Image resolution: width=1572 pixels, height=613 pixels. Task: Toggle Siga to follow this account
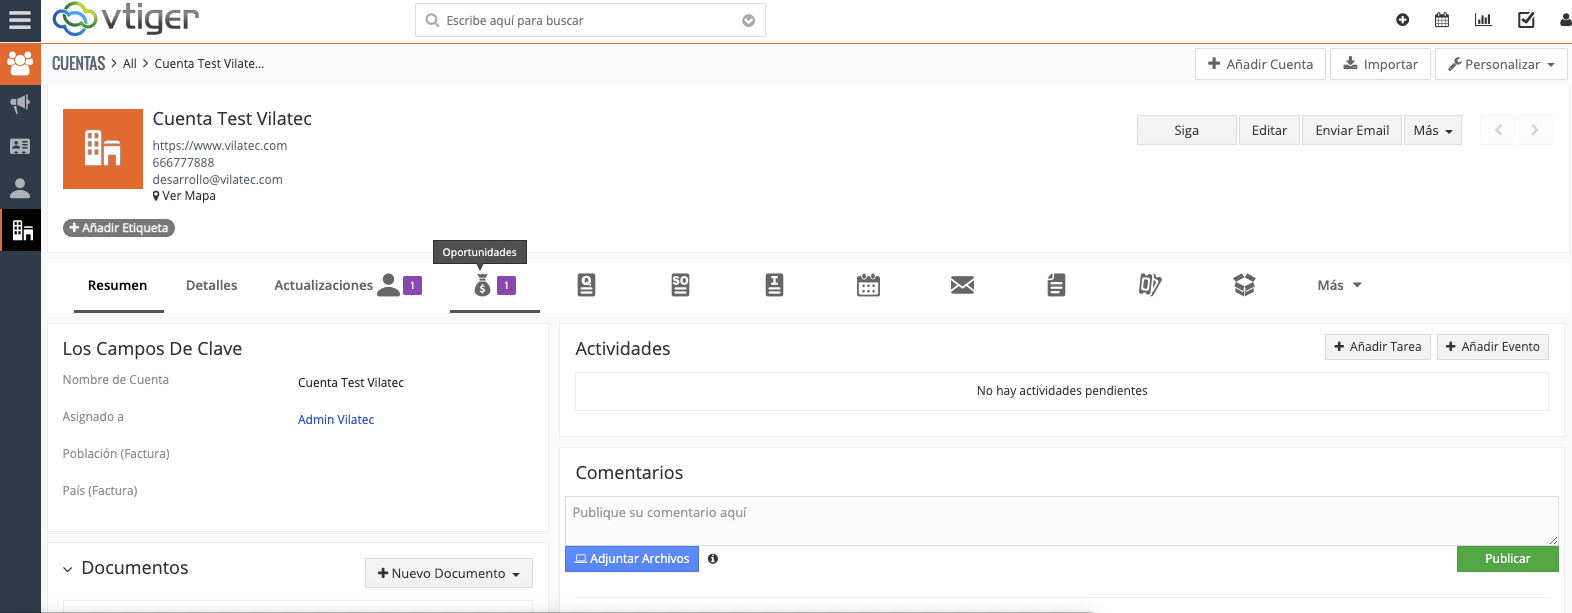click(1186, 131)
